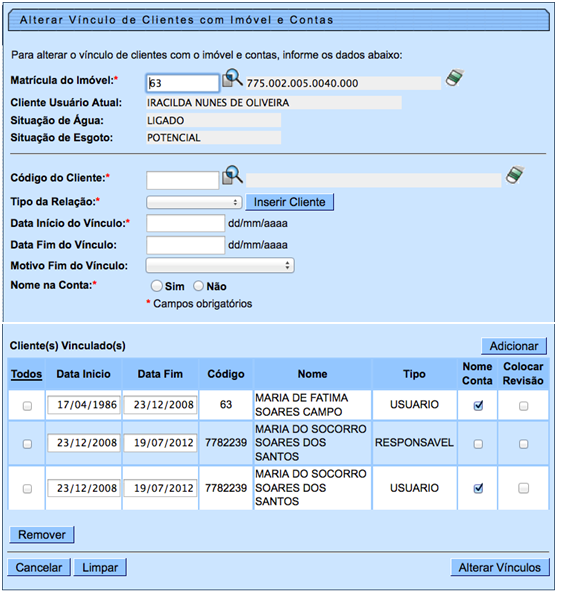Click the Remover button
The height and width of the screenshot is (606, 567).
pos(42,535)
